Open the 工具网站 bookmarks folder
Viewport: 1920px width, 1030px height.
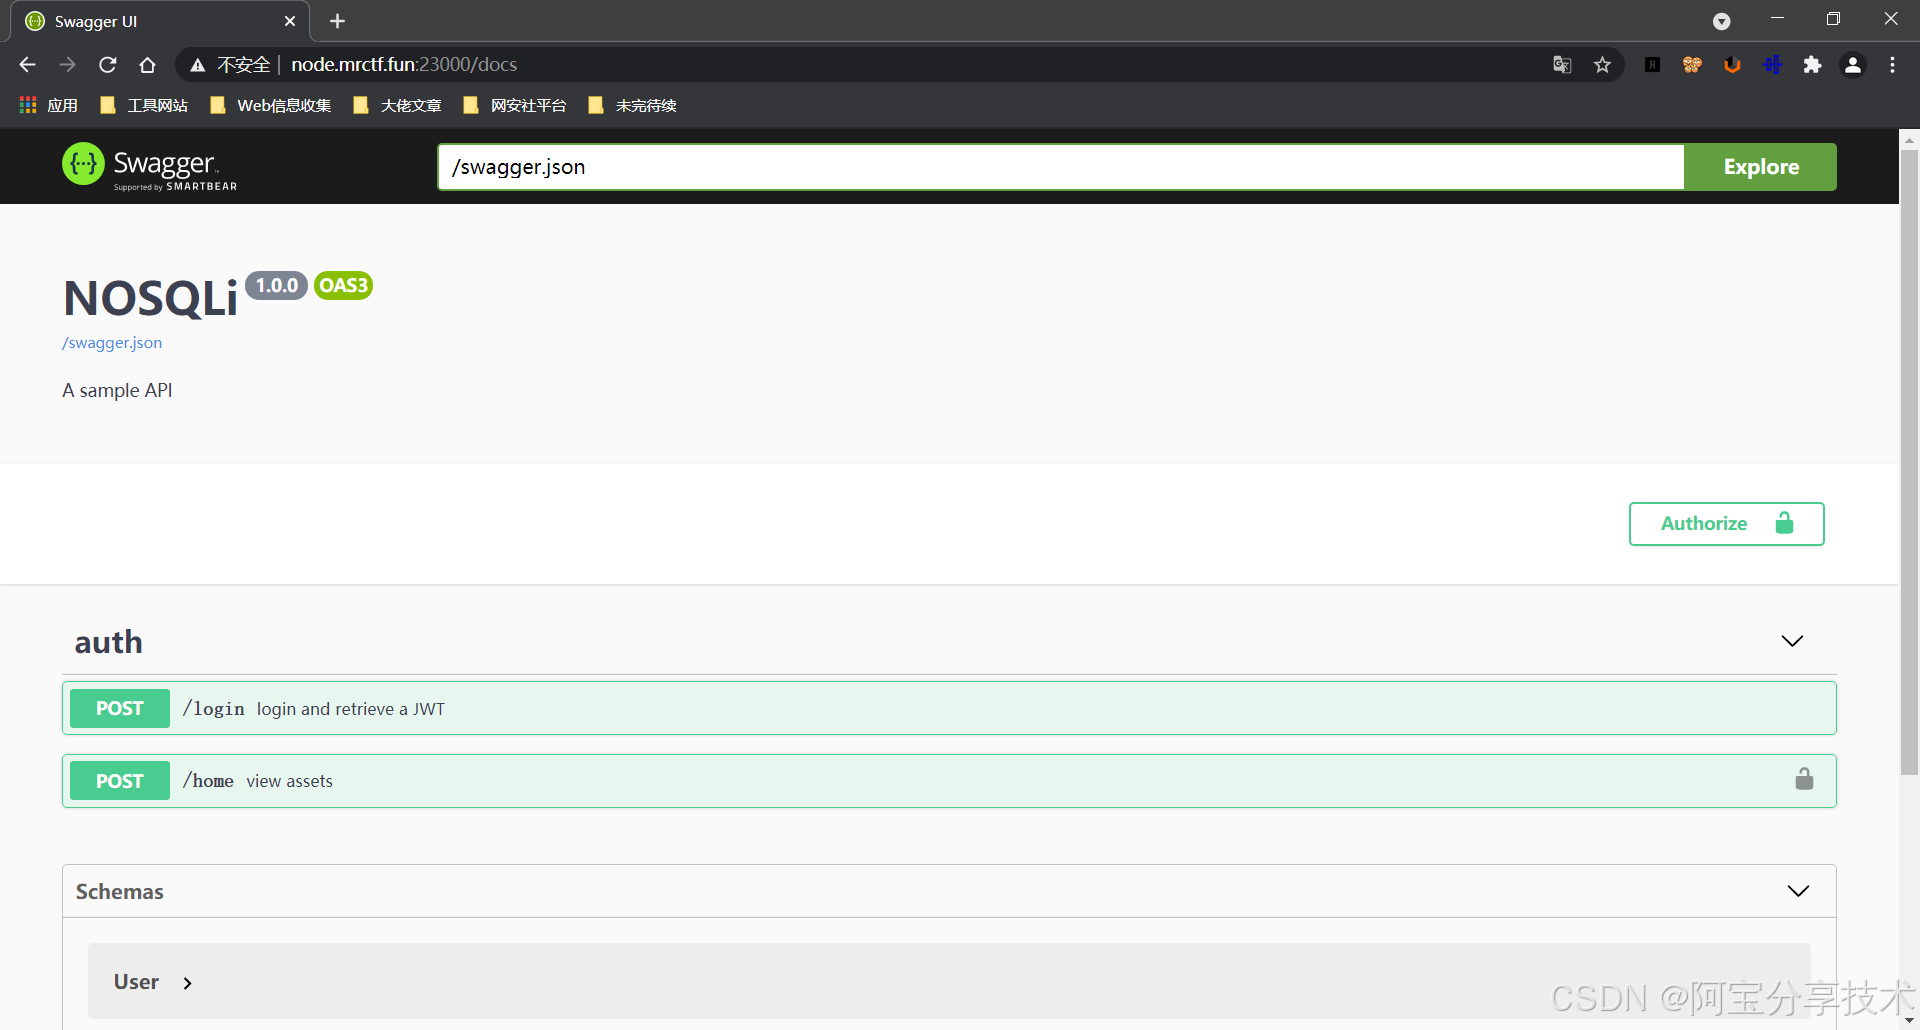(144, 105)
